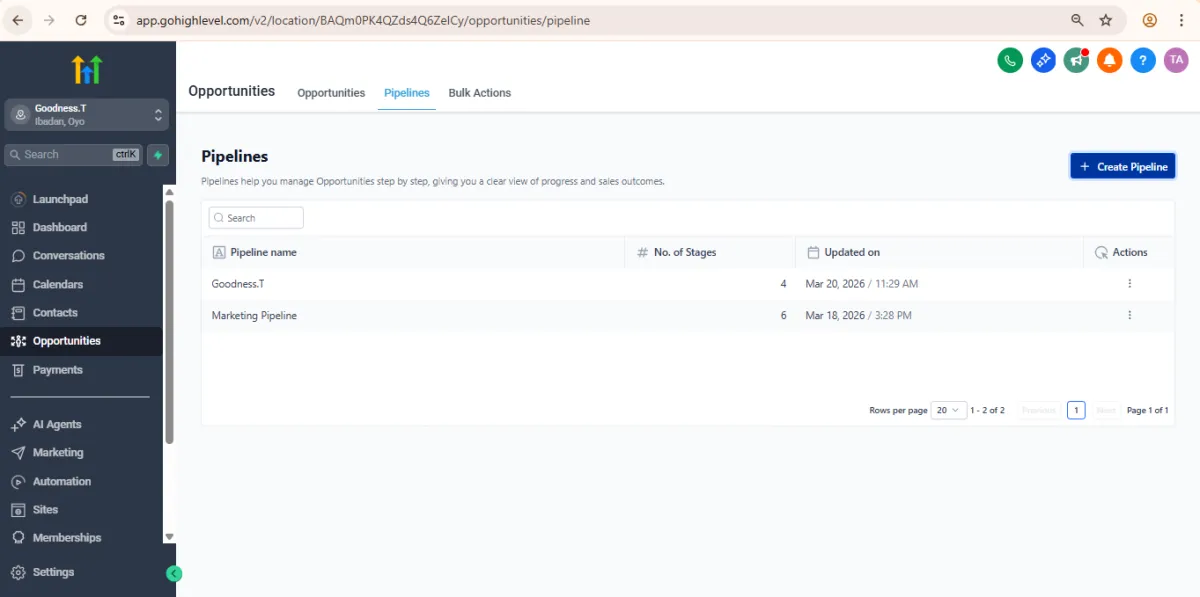
Task: Open actions menu for Marketing Pipeline row
Action: (x=1129, y=315)
